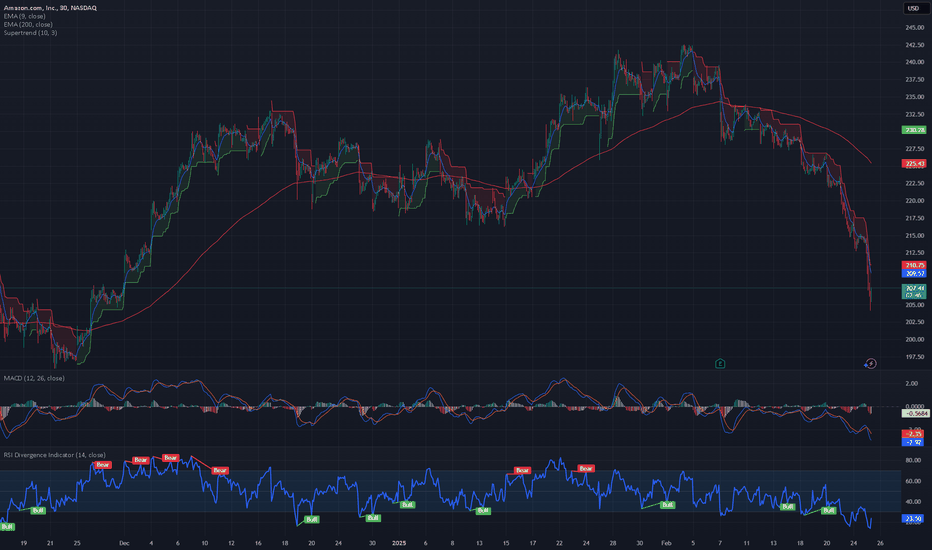Image resolution: width=932 pixels, height=550 pixels.
Task: Click the blue 209.57 EMA price label
Action: (914, 274)
